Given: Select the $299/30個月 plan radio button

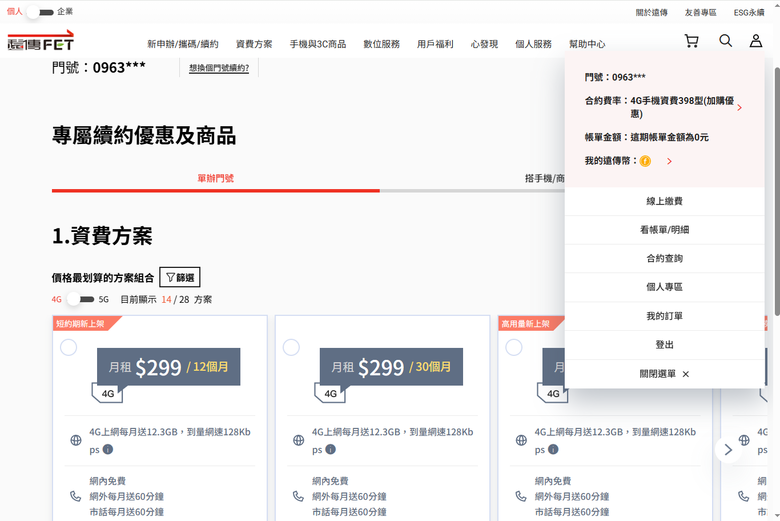Looking at the screenshot, I should point(292,347).
